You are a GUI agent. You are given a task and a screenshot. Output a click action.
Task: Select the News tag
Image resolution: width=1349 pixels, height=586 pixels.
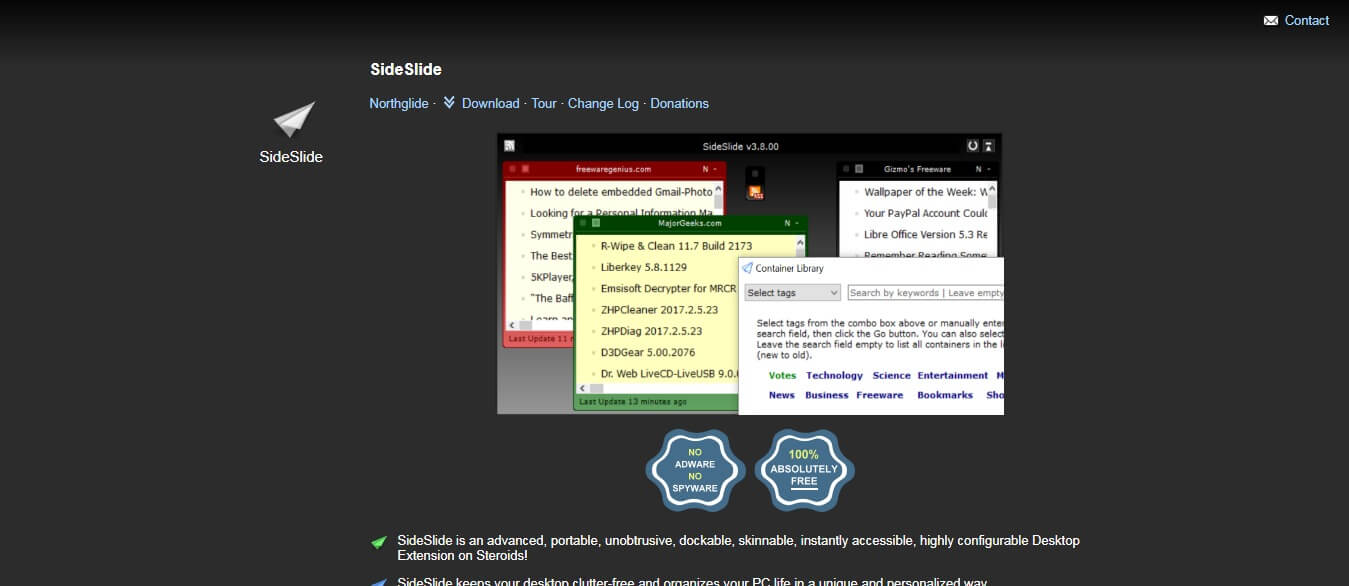pyautogui.click(x=782, y=395)
